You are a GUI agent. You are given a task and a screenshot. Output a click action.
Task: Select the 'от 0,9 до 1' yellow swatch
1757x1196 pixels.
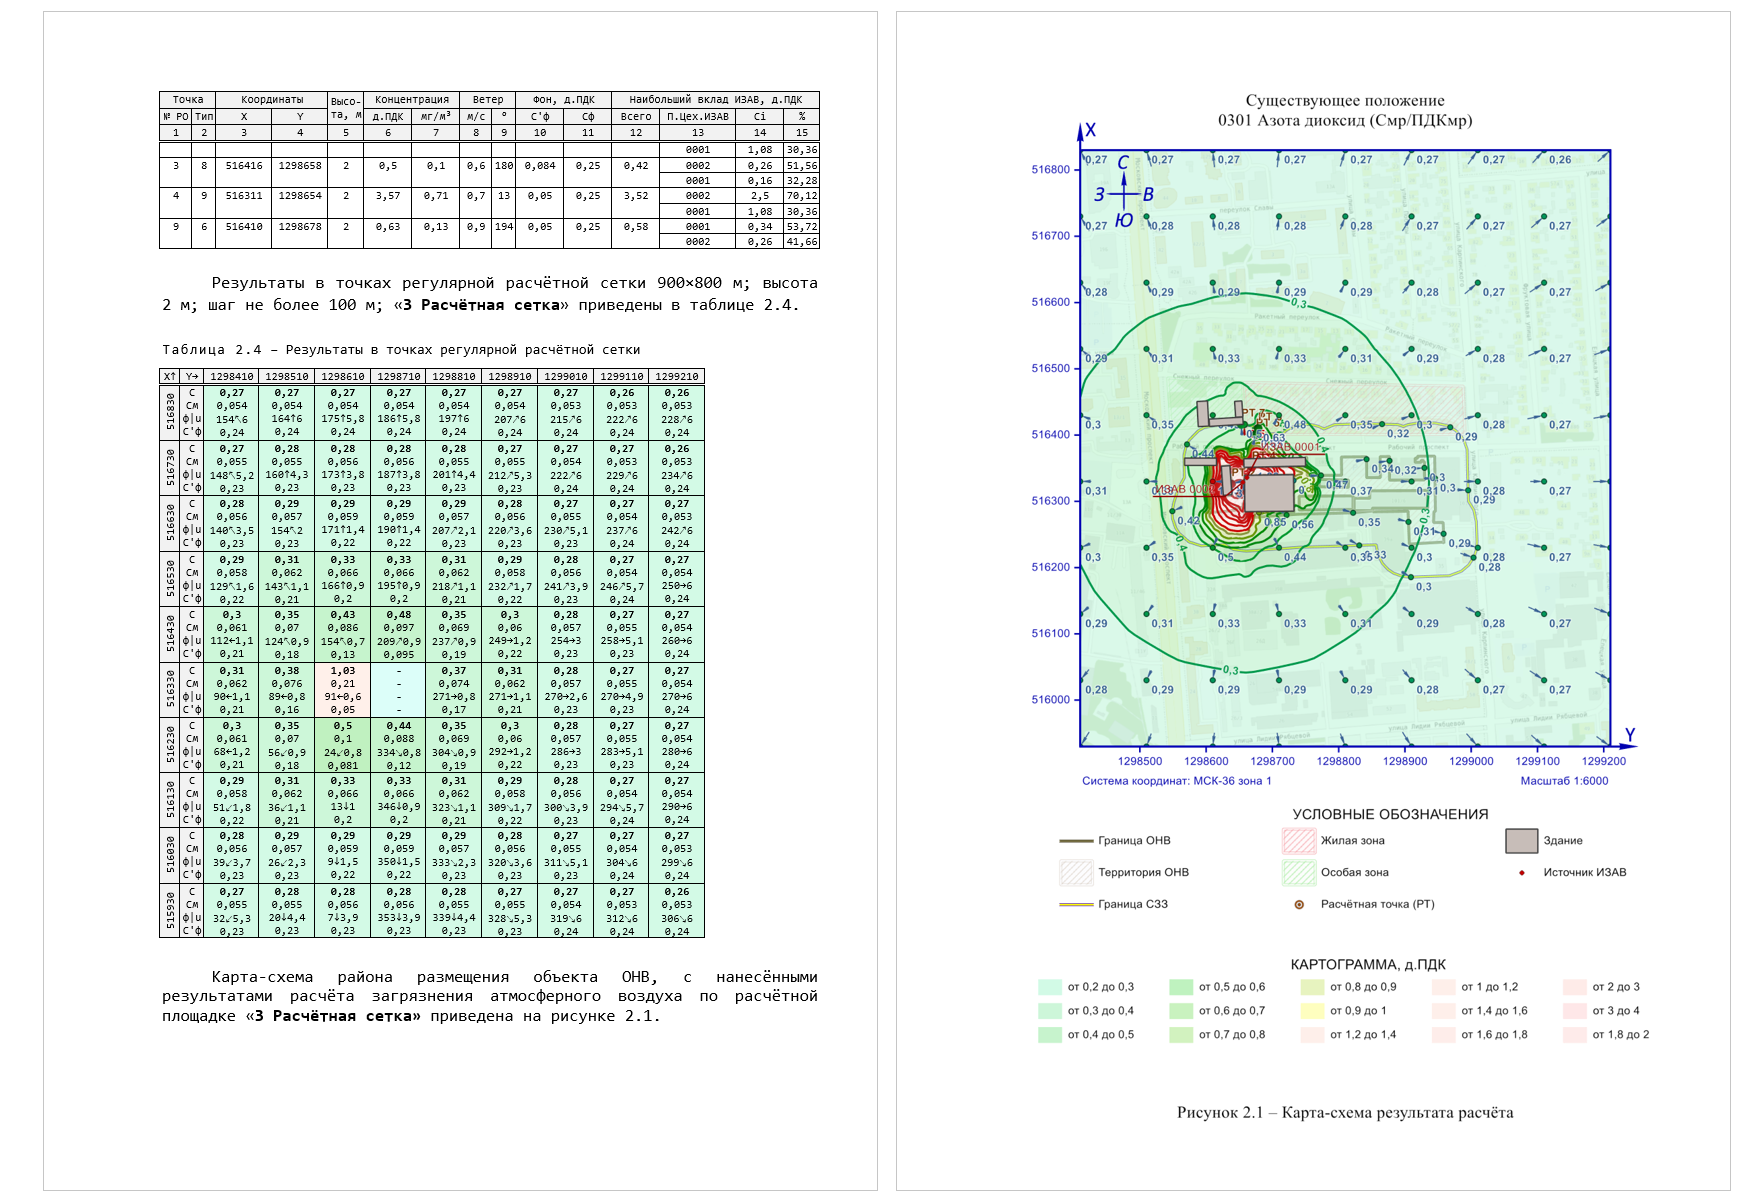[x=1312, y=1011]
